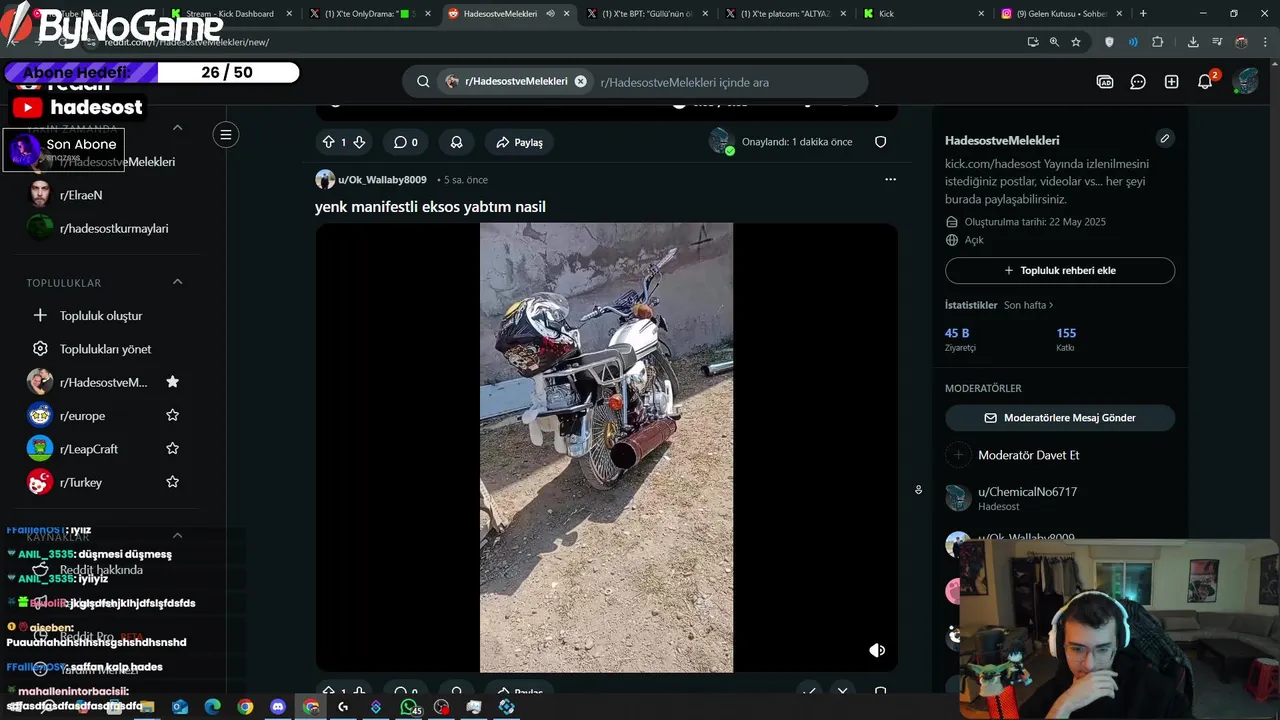Switch to the X'te platcom tab
This screenshot has width=1280, height=720.
pos(783,14)
